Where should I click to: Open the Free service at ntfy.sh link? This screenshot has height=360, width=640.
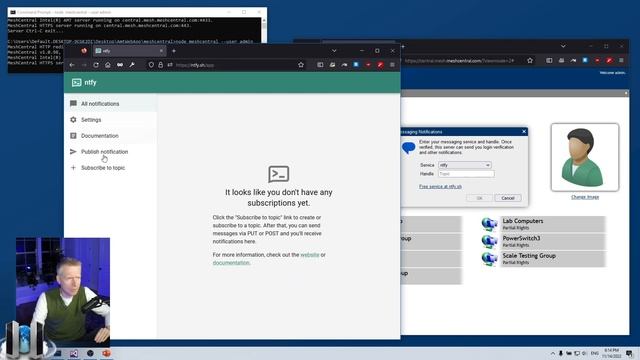pyautogui.click(x=440, y=187)
